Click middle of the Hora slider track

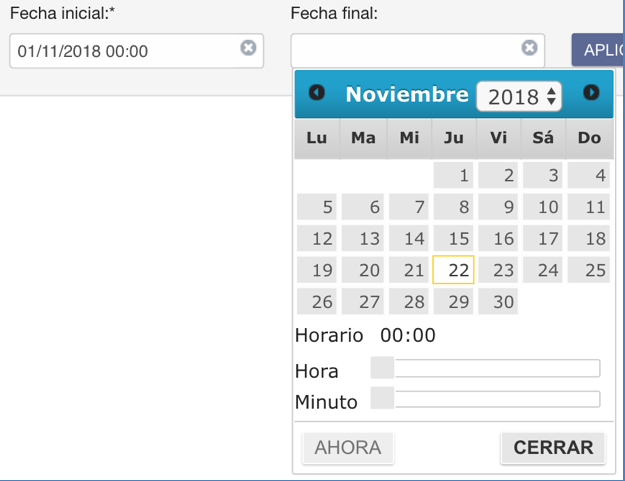485,368
